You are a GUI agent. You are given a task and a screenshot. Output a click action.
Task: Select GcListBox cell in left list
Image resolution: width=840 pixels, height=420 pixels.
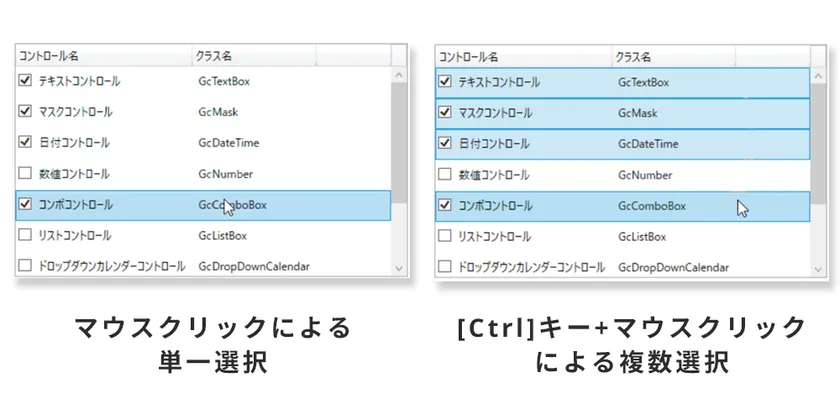(223, 235)
